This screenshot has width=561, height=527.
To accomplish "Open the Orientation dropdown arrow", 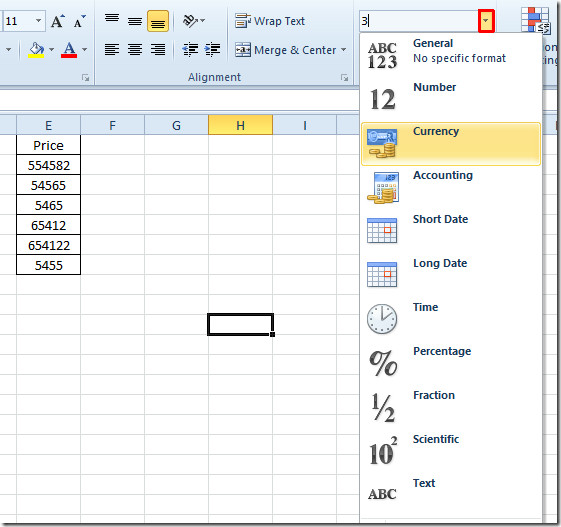I will pos(203,21).
